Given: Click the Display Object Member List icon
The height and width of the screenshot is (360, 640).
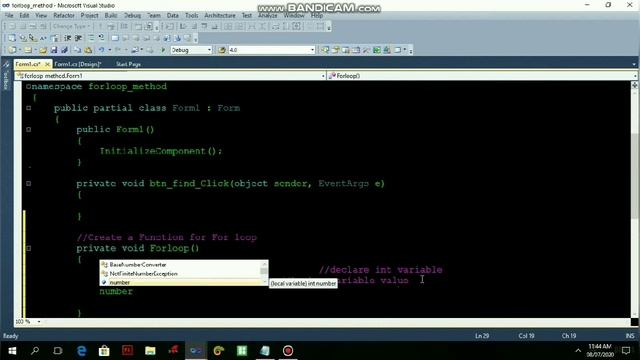Looking at the screenshot, I should pos(12,38).
